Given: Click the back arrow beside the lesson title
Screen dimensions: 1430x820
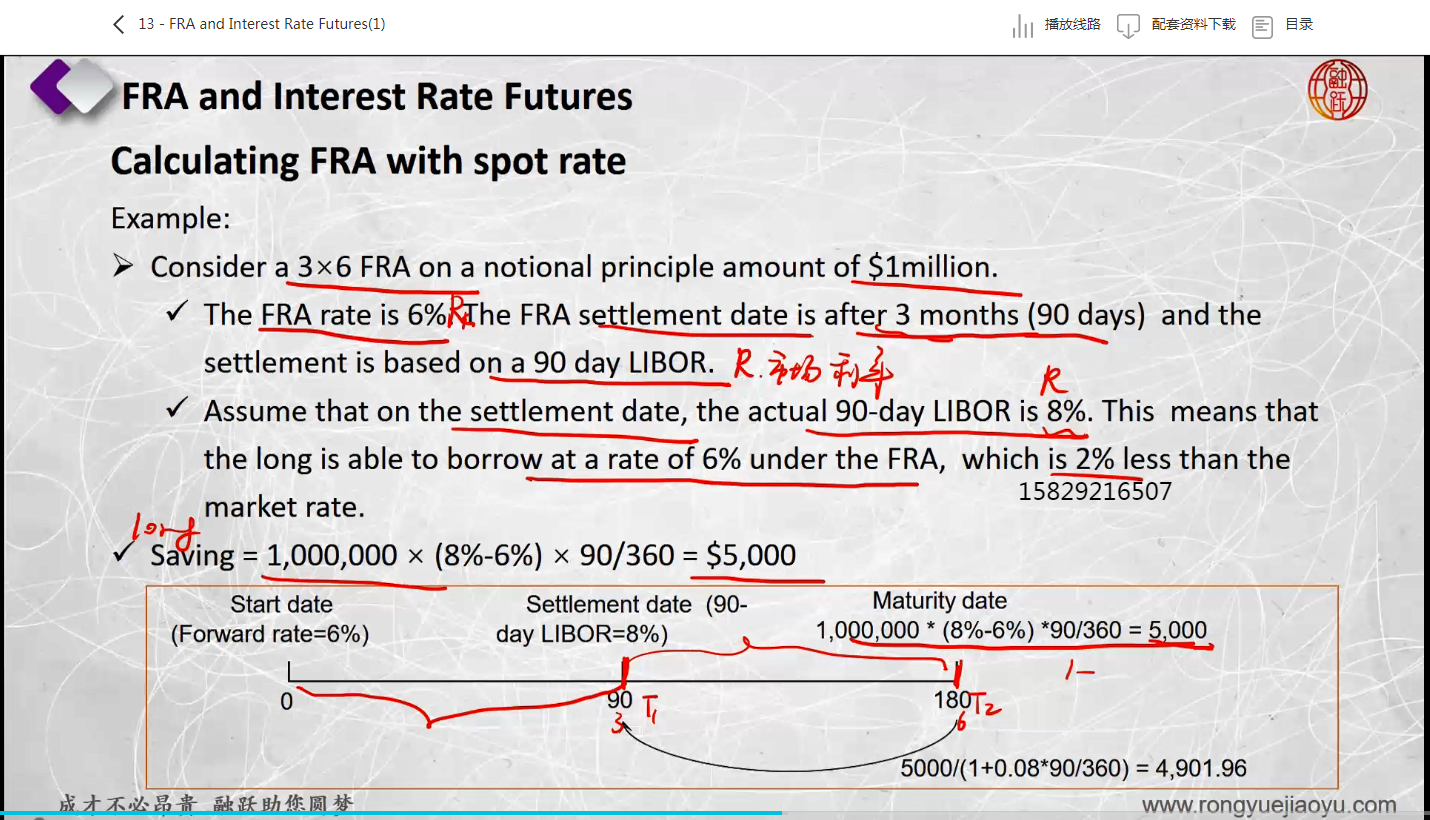Looking at the screenshot, I should pos(119,24).
